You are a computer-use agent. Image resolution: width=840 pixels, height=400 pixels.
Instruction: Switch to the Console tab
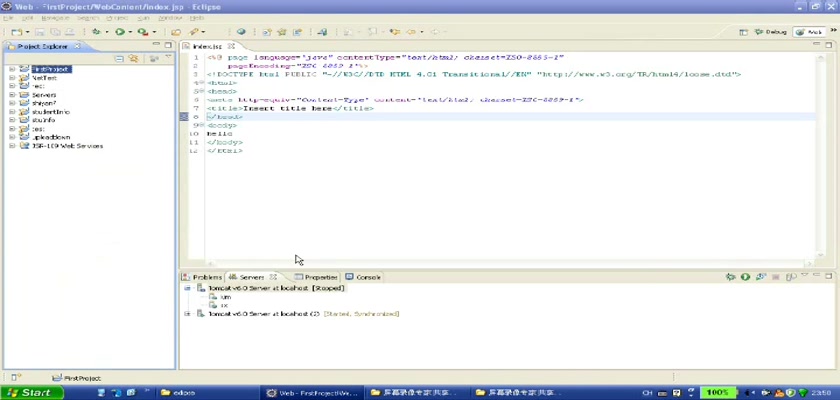367,276
